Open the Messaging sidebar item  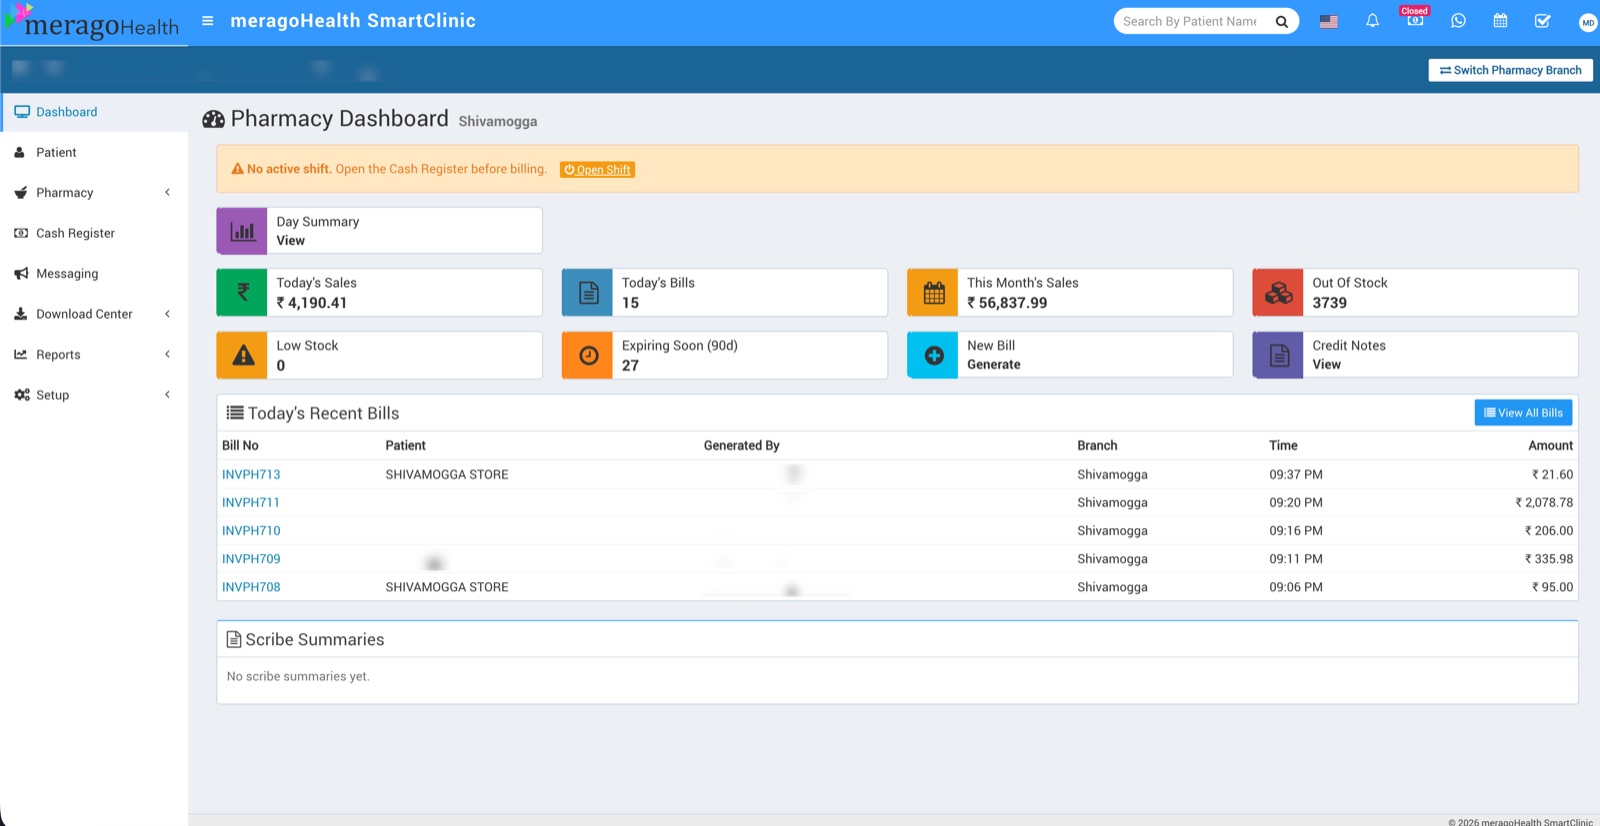[94, 273]
